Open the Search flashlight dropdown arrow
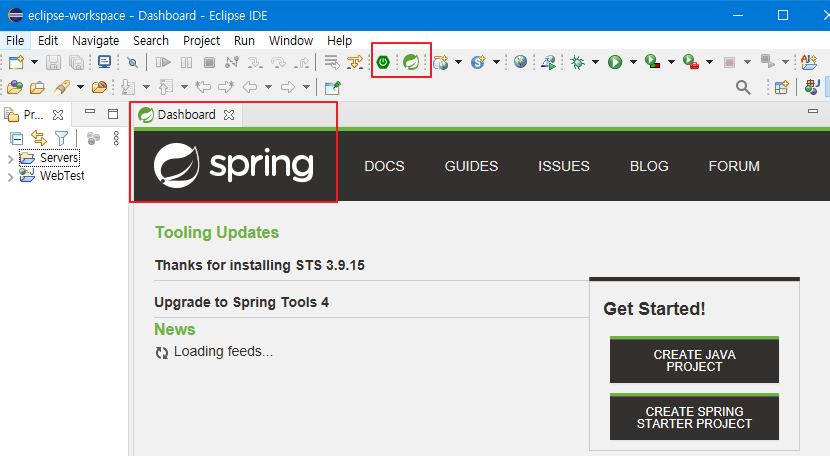The image size is (830, 456). [x=80, y=87]
